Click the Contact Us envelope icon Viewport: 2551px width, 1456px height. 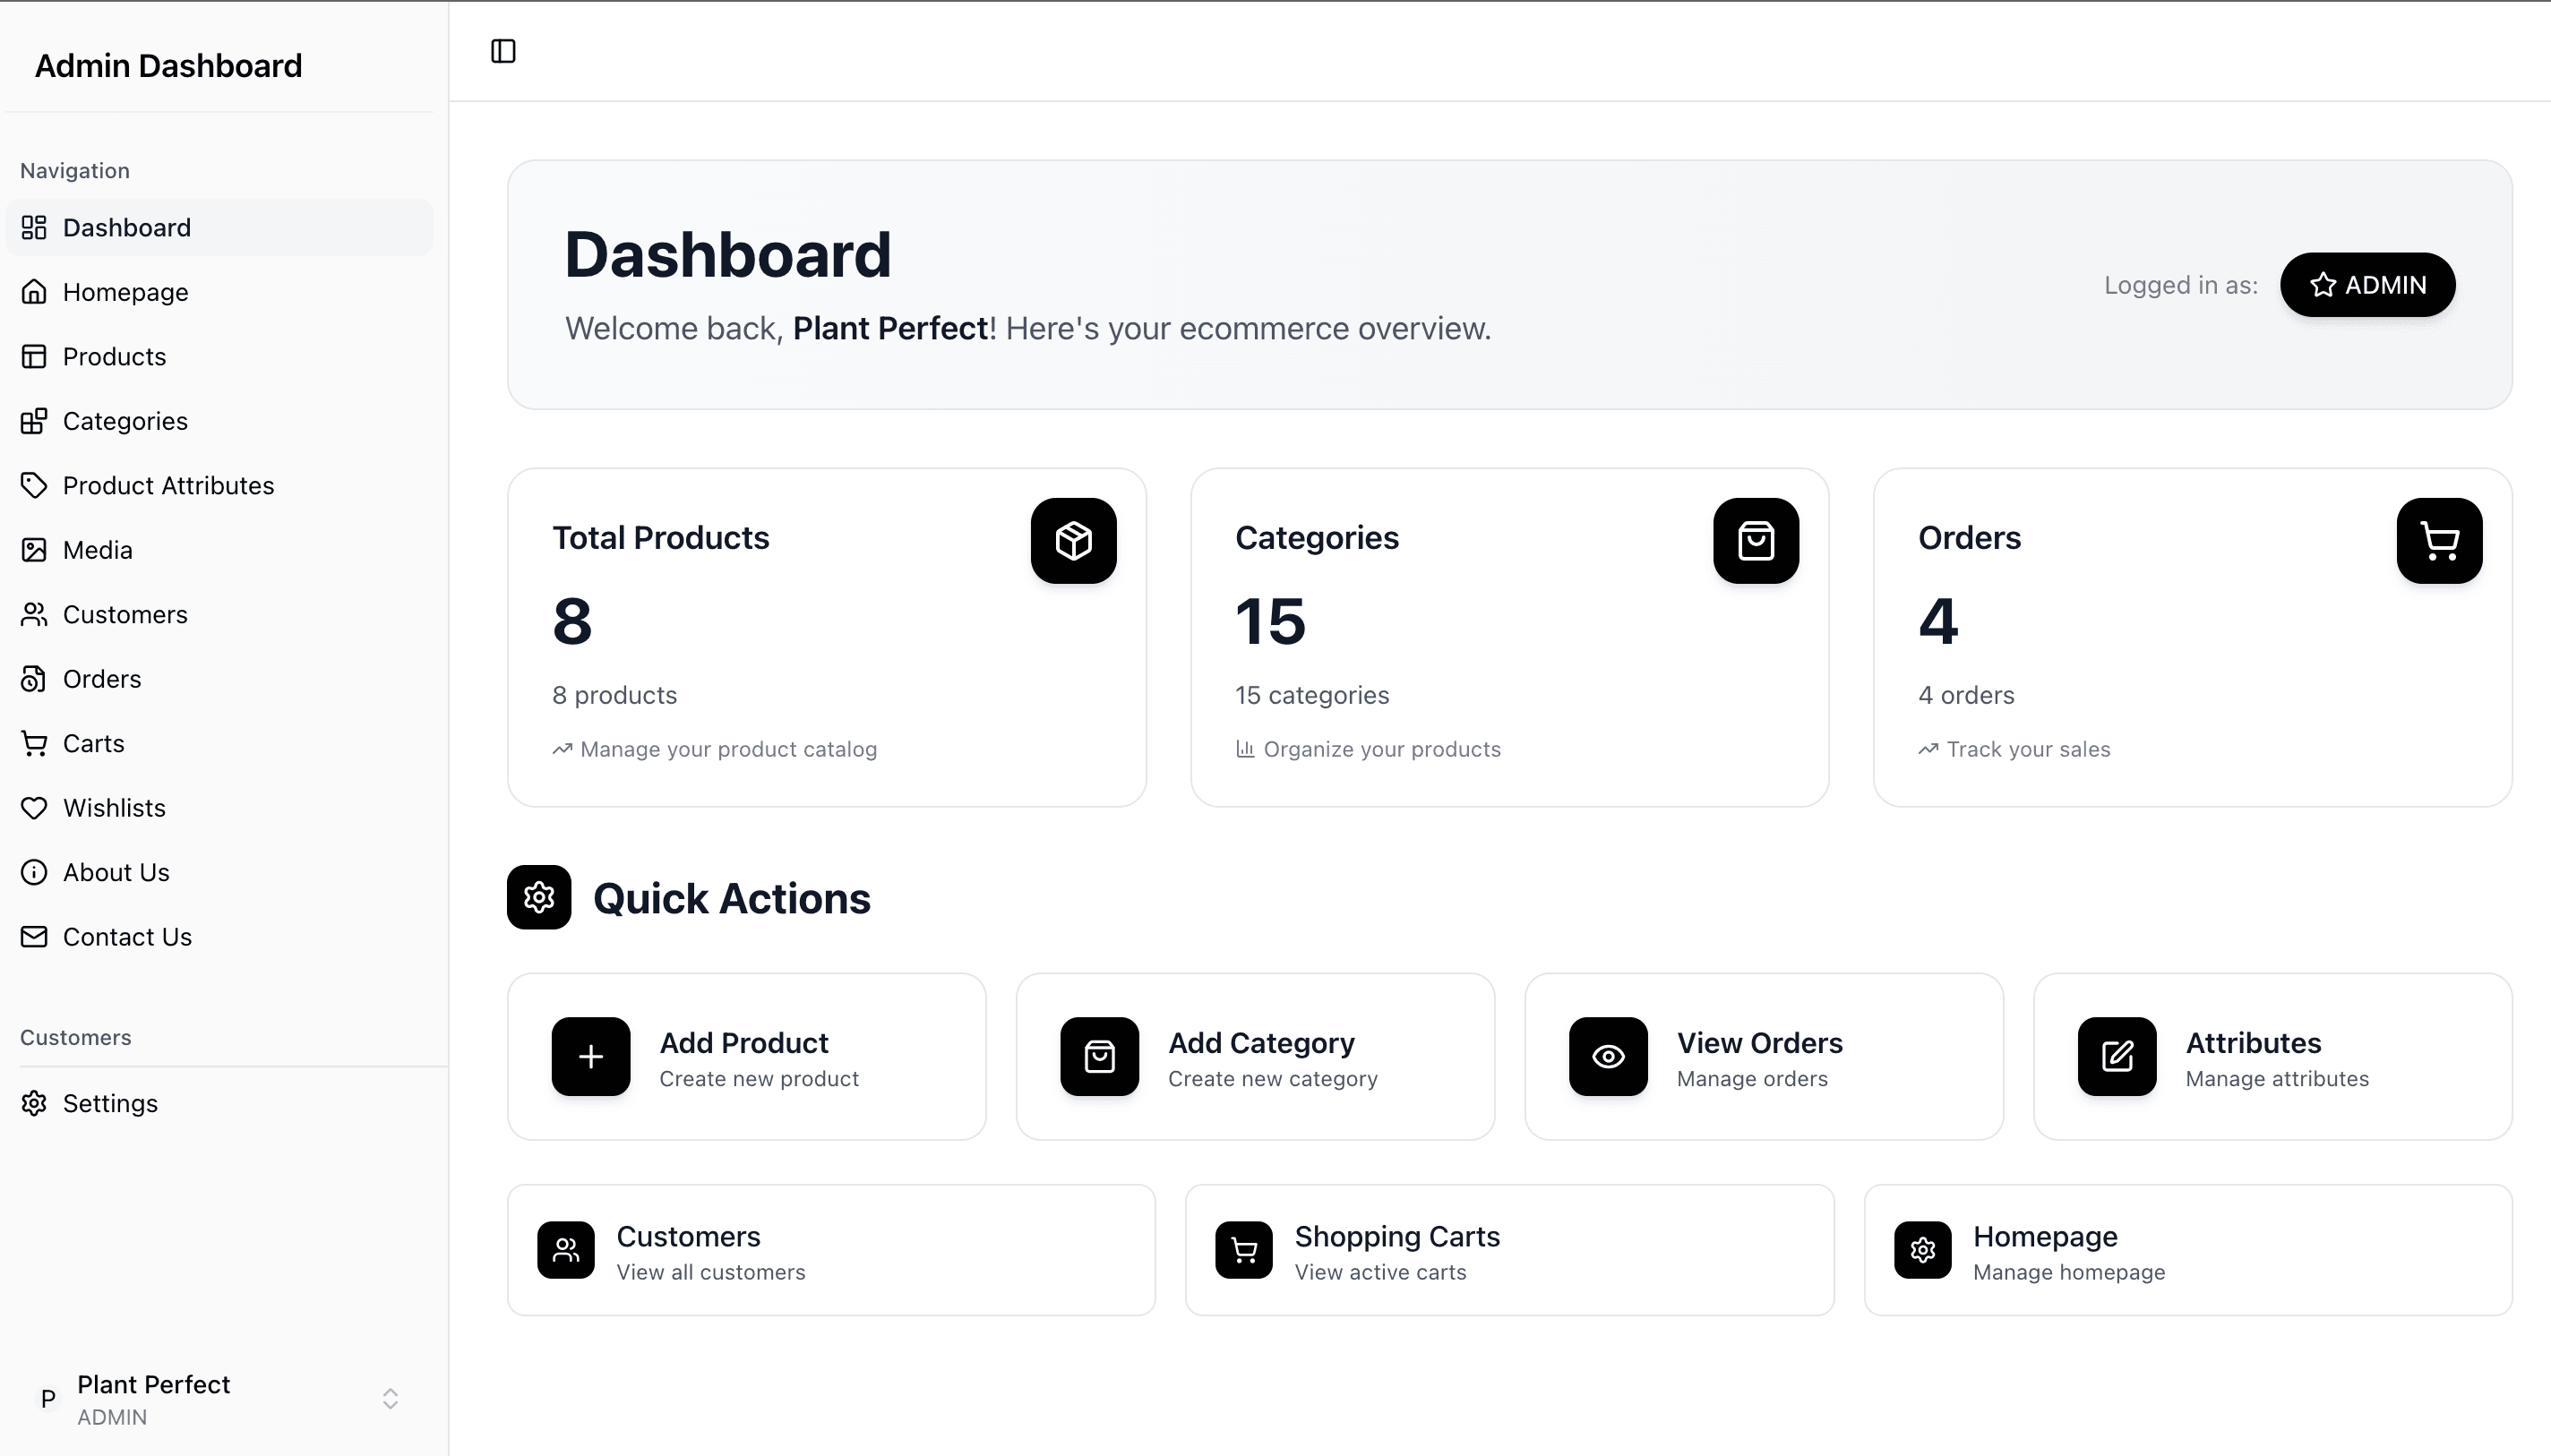point(34,937)
